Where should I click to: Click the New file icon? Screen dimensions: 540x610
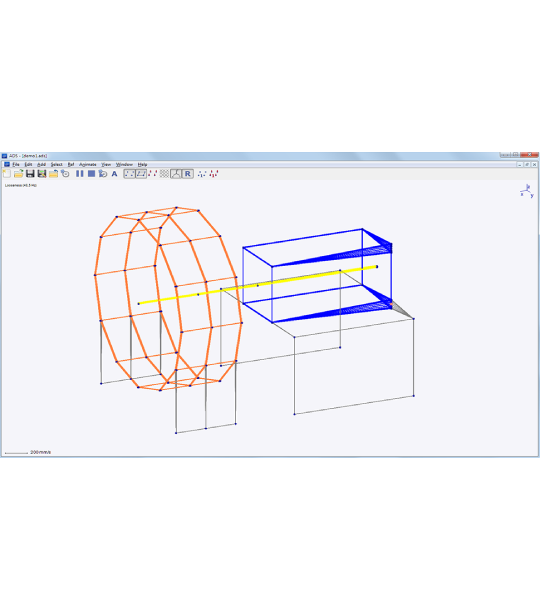click(7, 174)
